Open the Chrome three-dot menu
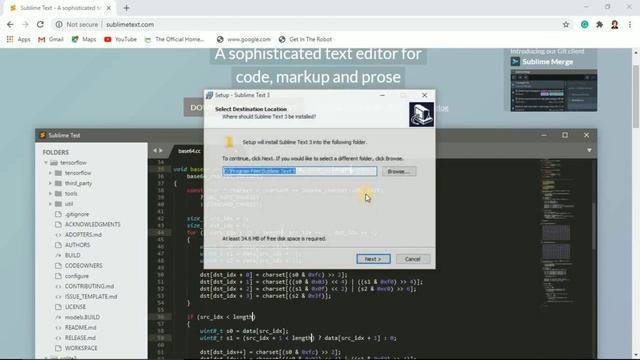 coord(630,24)
